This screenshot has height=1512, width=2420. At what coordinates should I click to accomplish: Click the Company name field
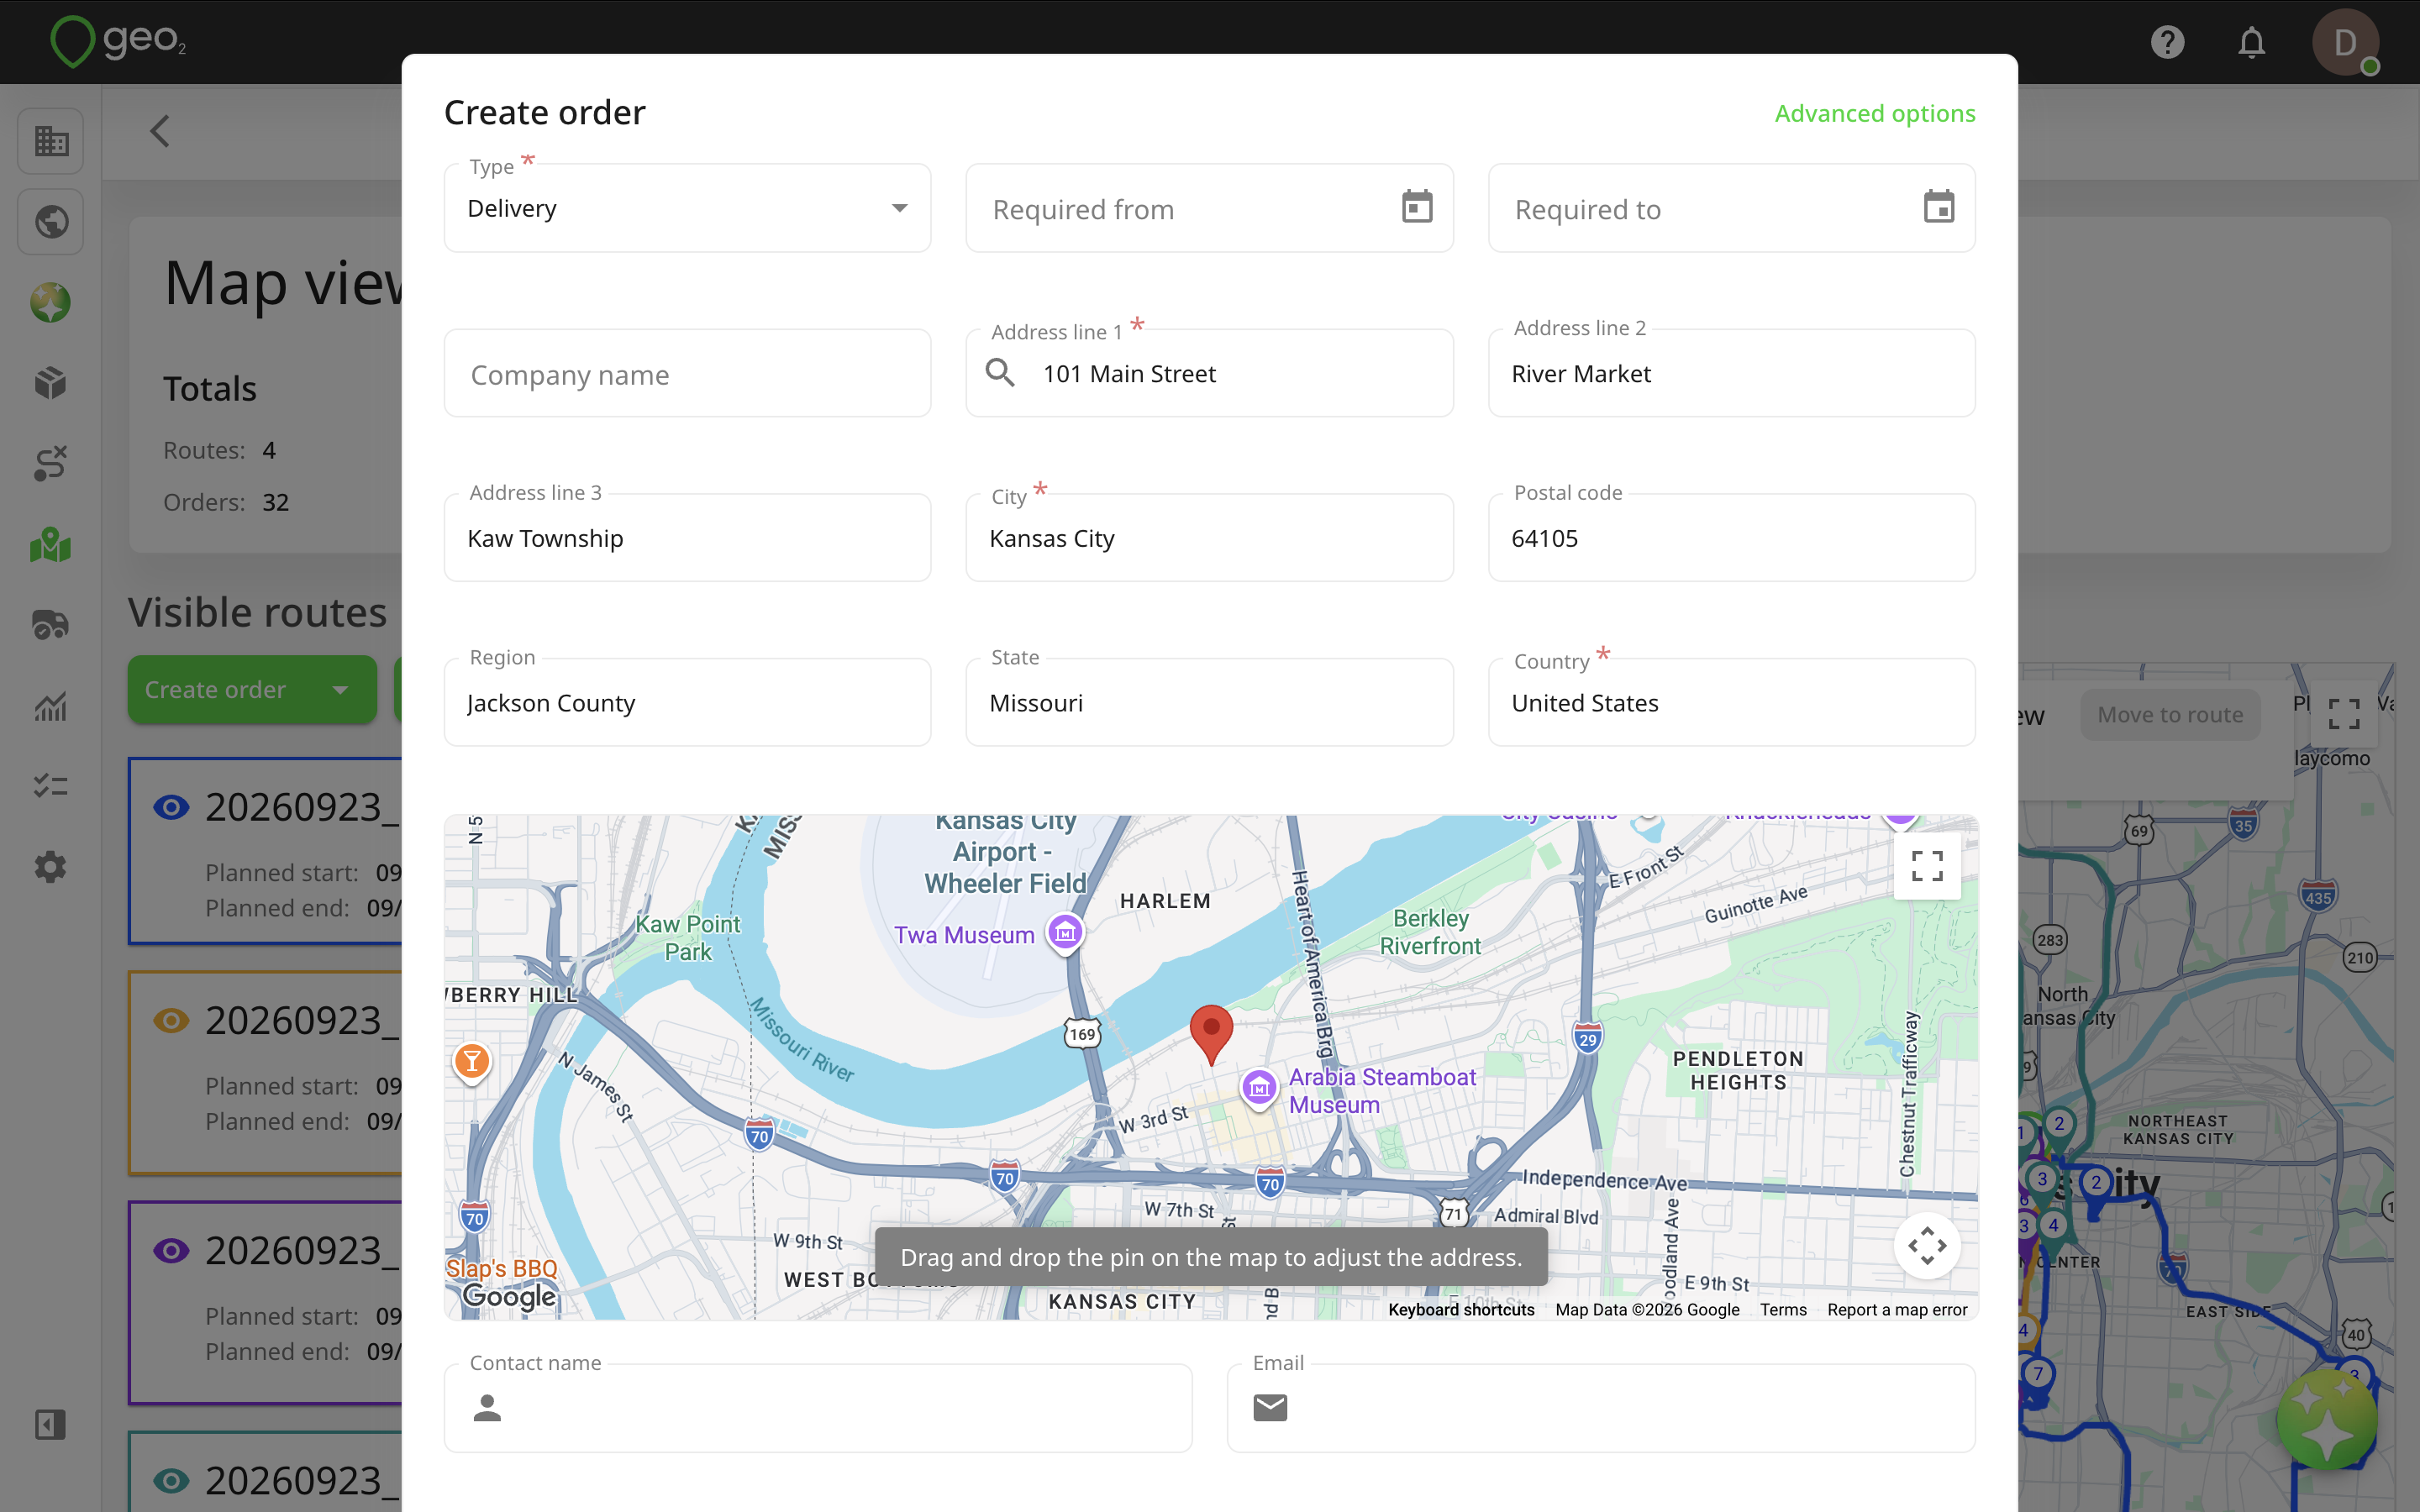pyautogui.click(x=688, y=373)
